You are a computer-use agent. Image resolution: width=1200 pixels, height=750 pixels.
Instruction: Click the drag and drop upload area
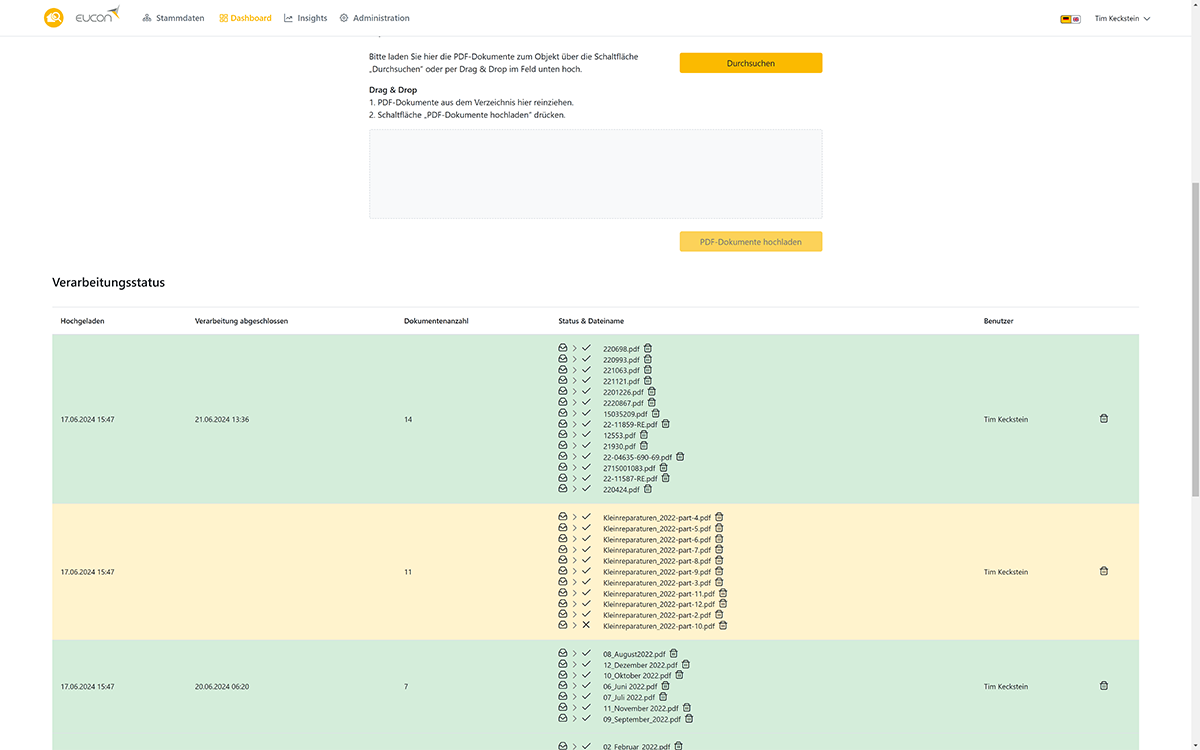pos(595,174)
